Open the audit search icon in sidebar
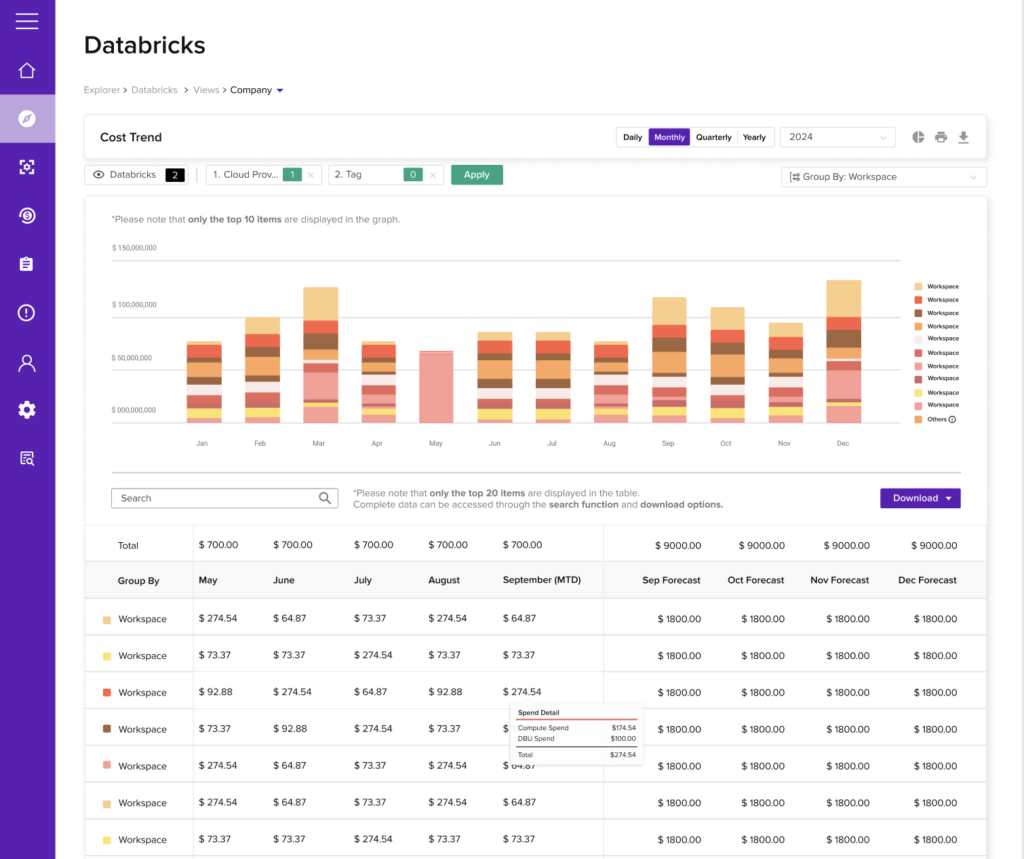 27,459
